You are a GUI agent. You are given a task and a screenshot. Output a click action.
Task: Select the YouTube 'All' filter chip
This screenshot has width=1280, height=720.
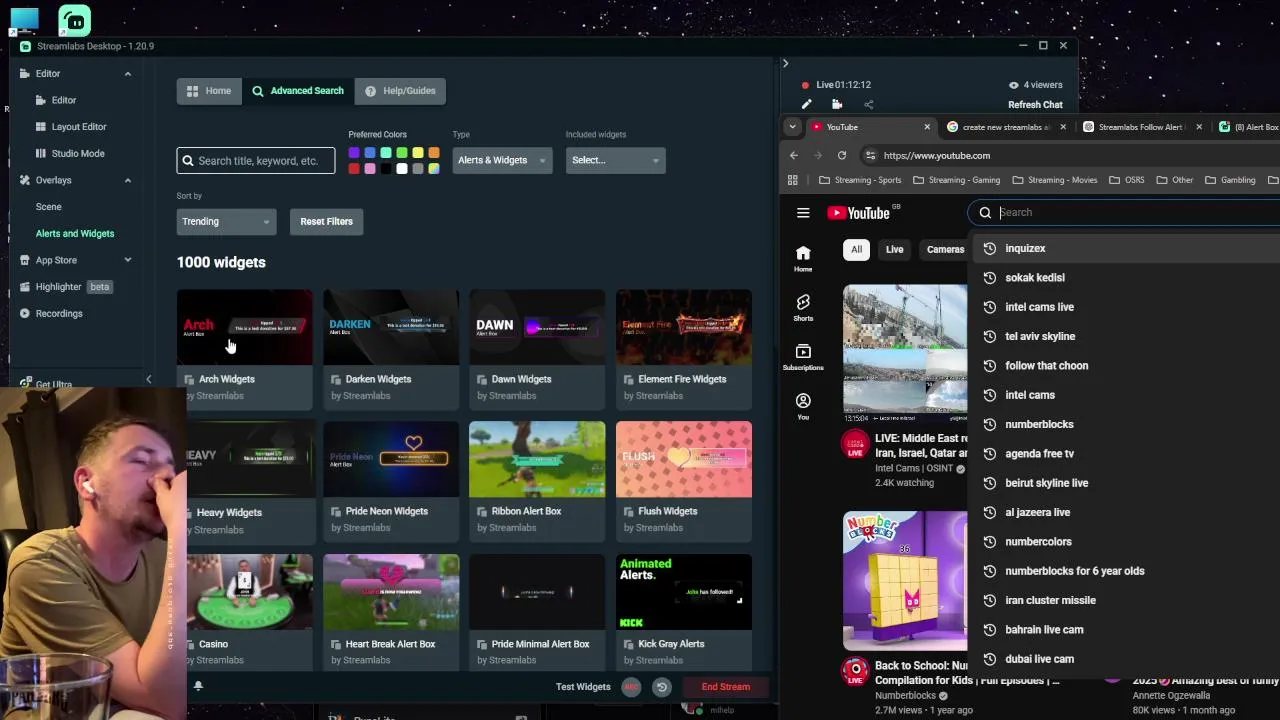pyautogui.click(x=856, y=249)
